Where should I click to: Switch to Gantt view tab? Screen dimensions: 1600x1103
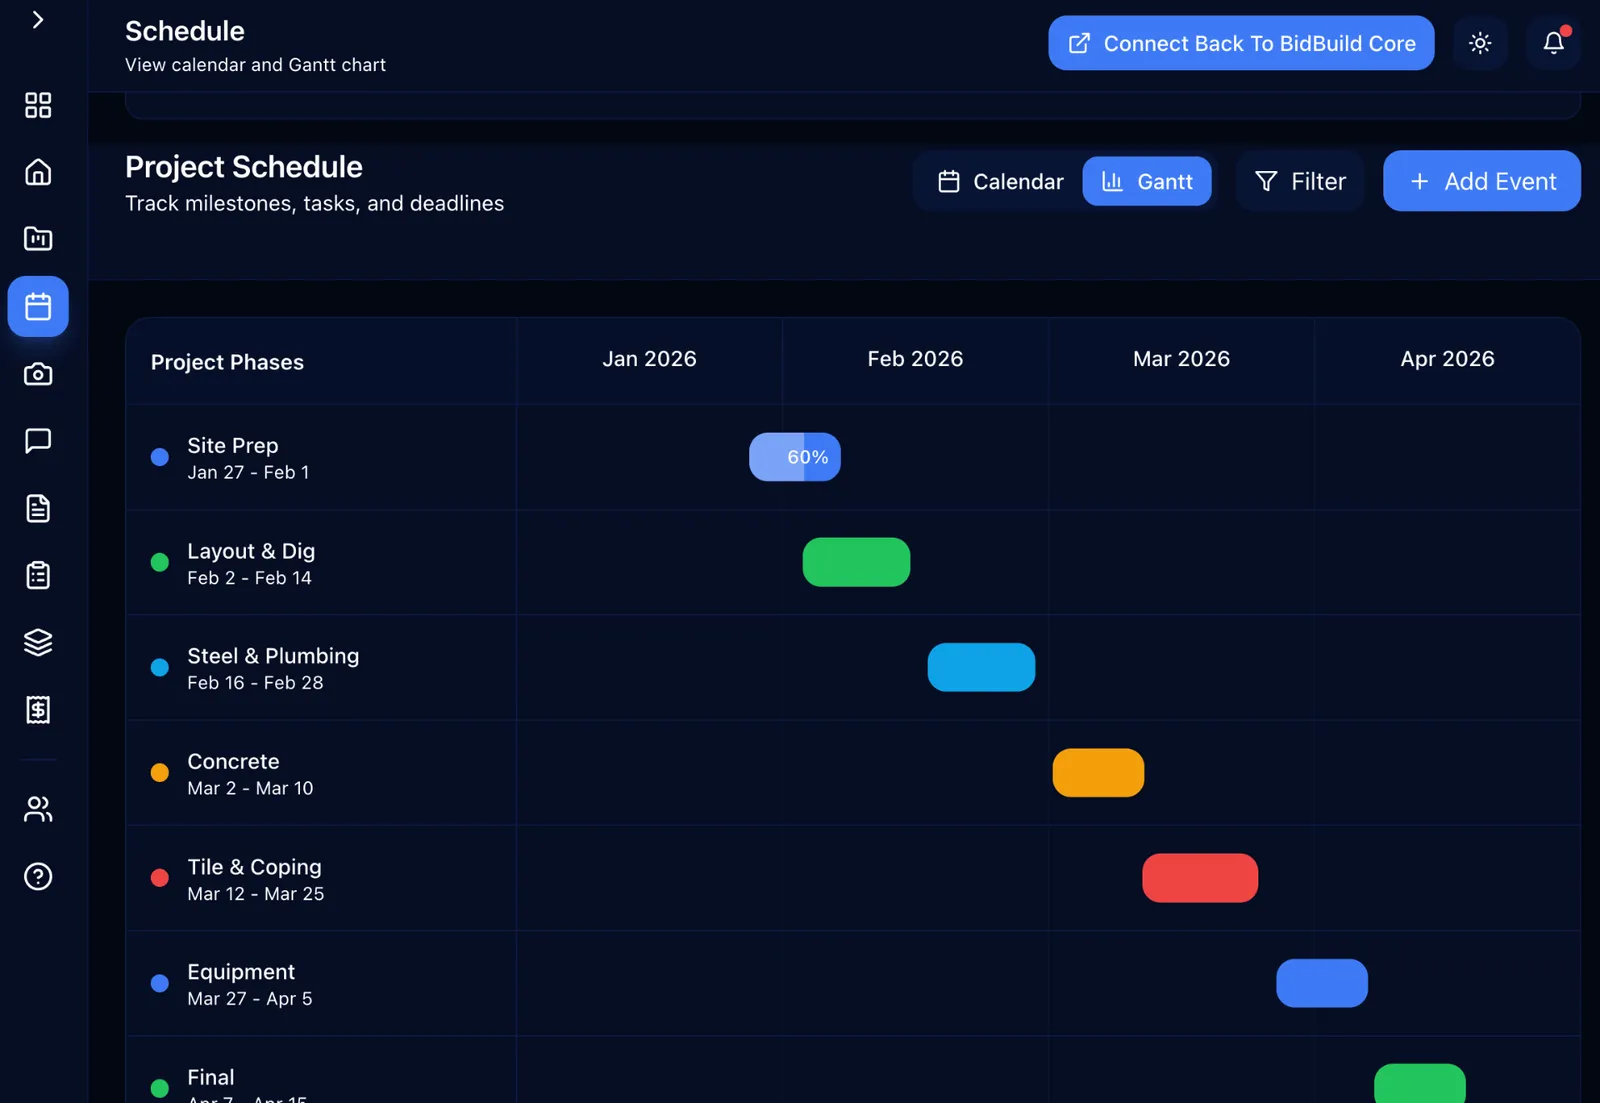1147,181
